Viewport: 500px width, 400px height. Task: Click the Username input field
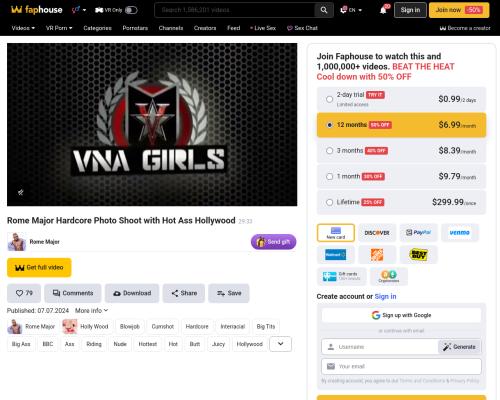coord(380,347)
